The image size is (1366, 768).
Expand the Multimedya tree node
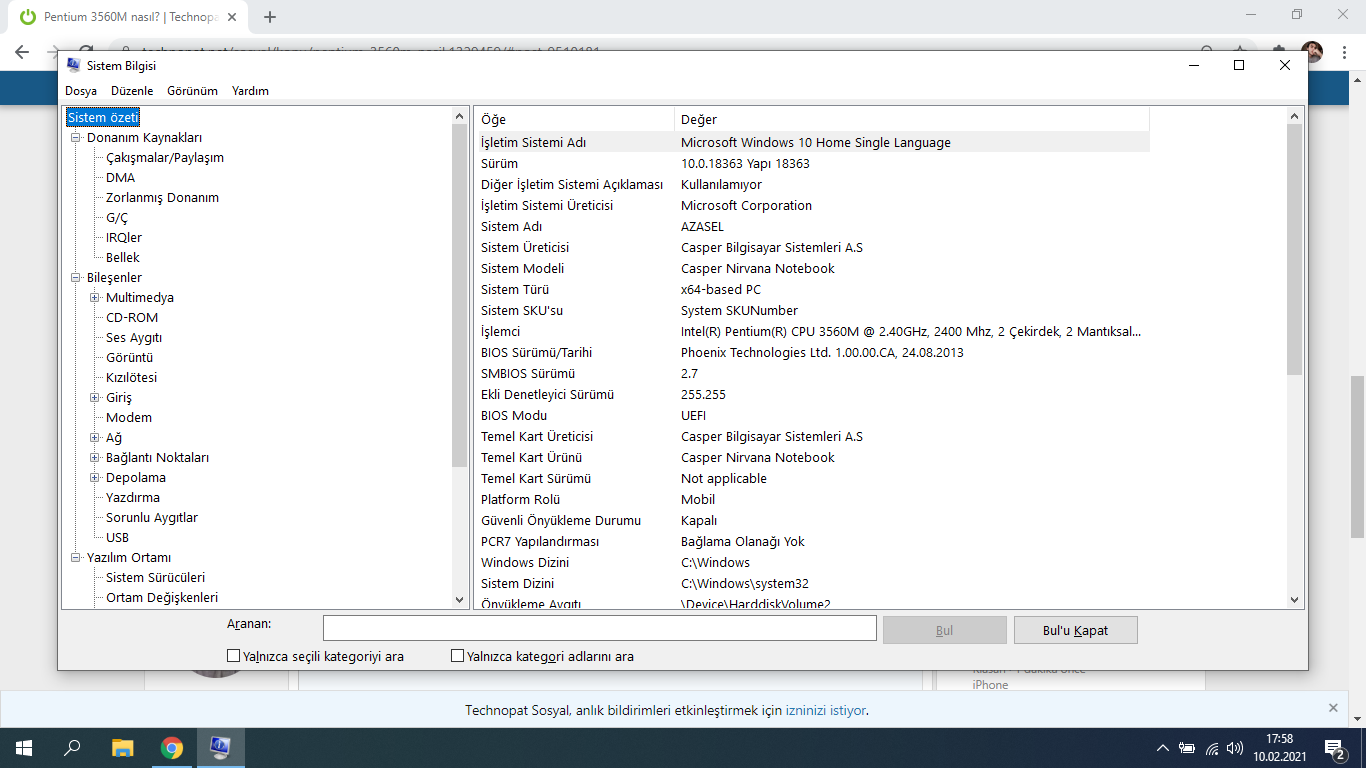coord(95,297)
